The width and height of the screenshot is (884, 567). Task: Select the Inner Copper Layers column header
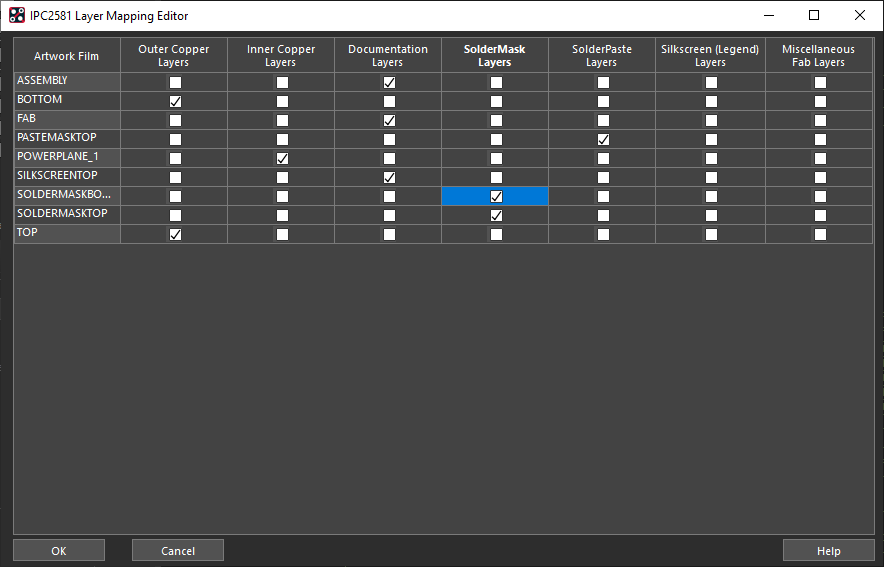coord(281,55)
